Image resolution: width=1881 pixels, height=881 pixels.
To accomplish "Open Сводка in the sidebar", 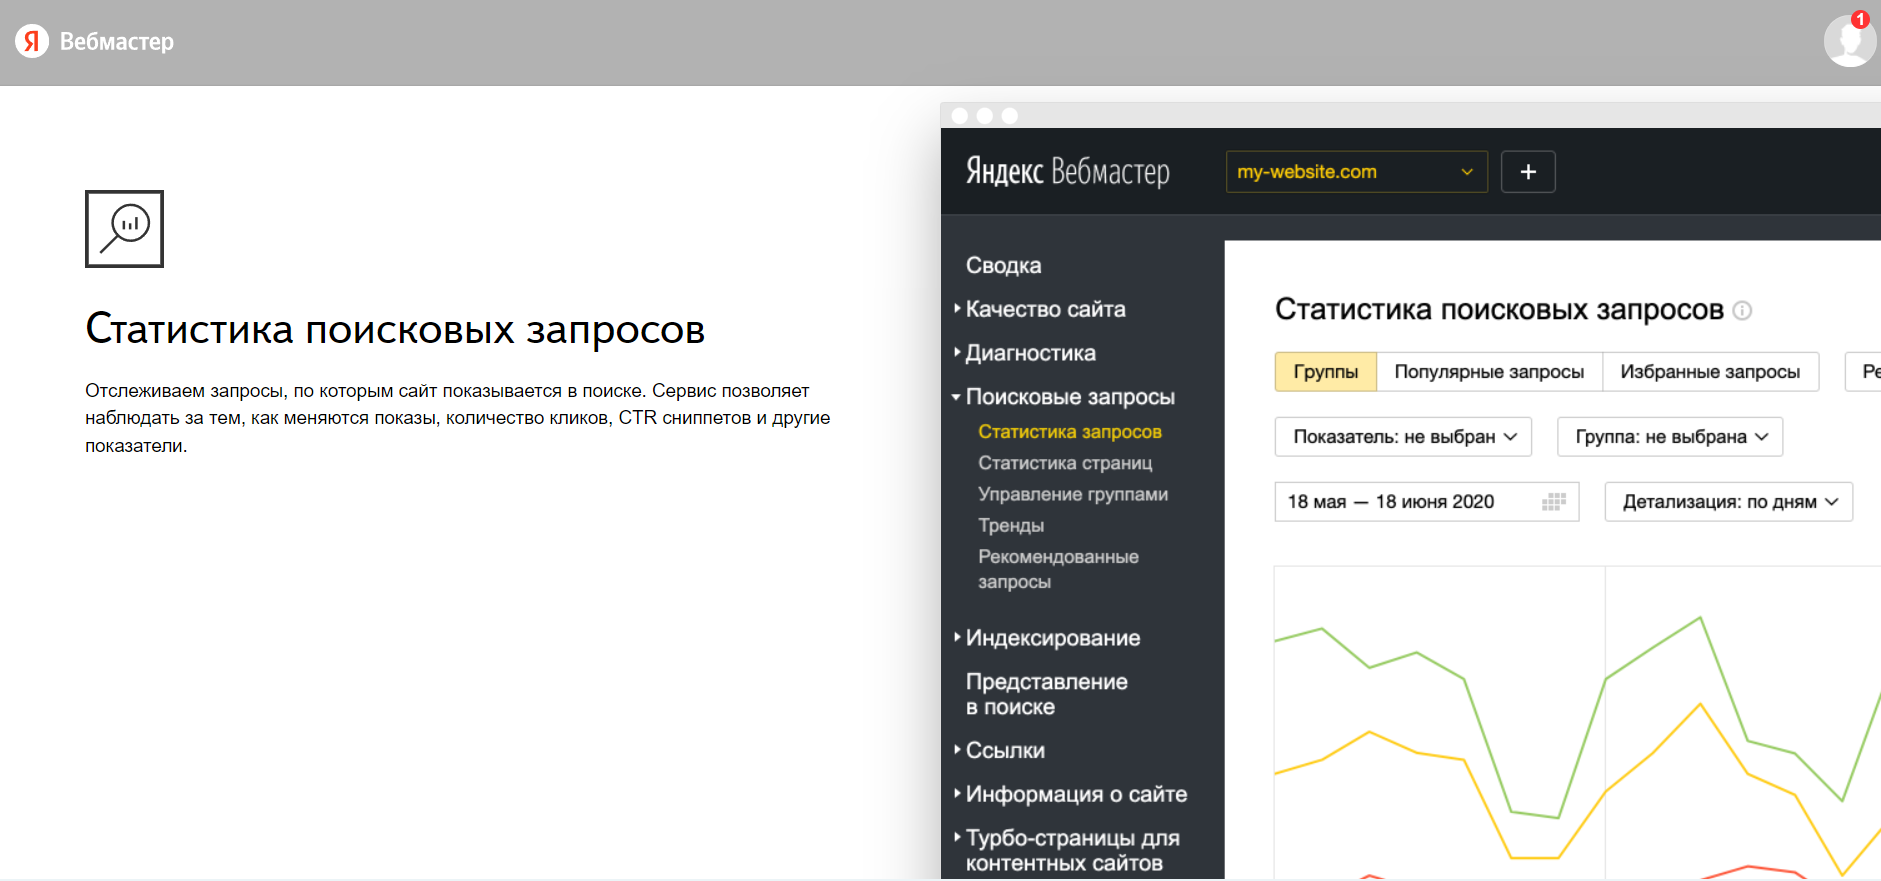I will [x=1004, y=266].
